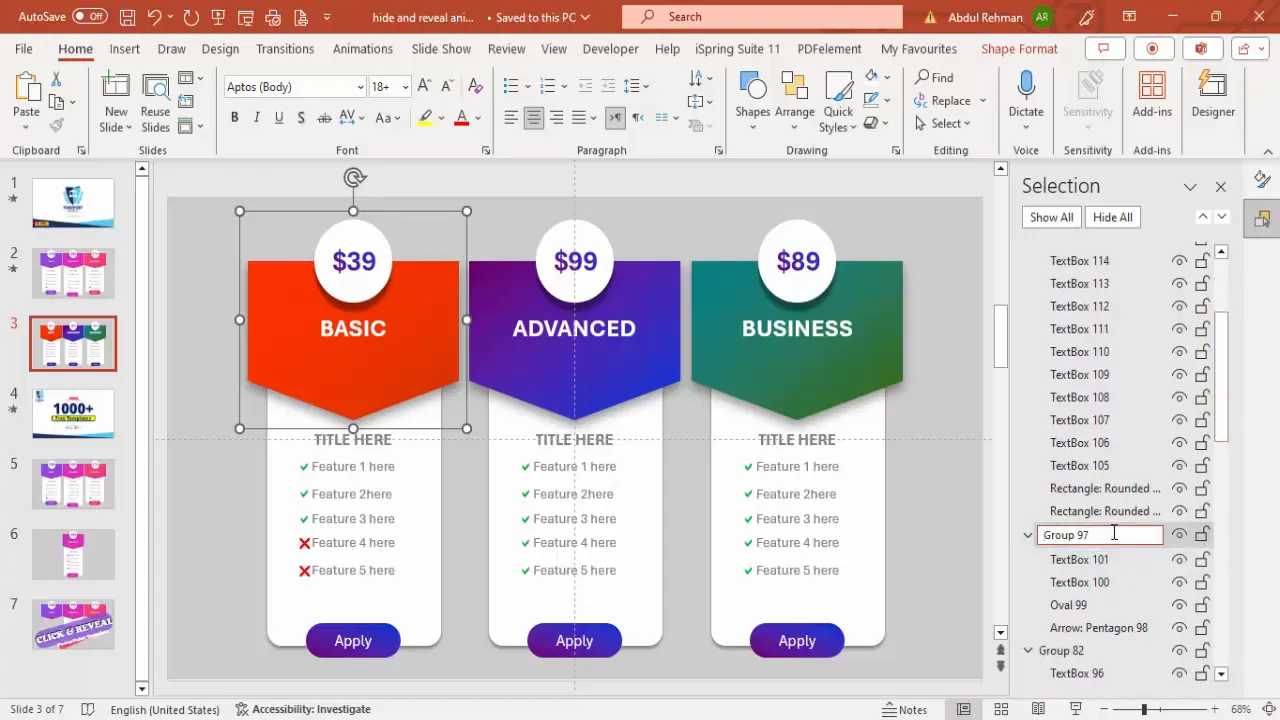
Task: Toggle visibility of Group 97
Action: [1180, 535]
